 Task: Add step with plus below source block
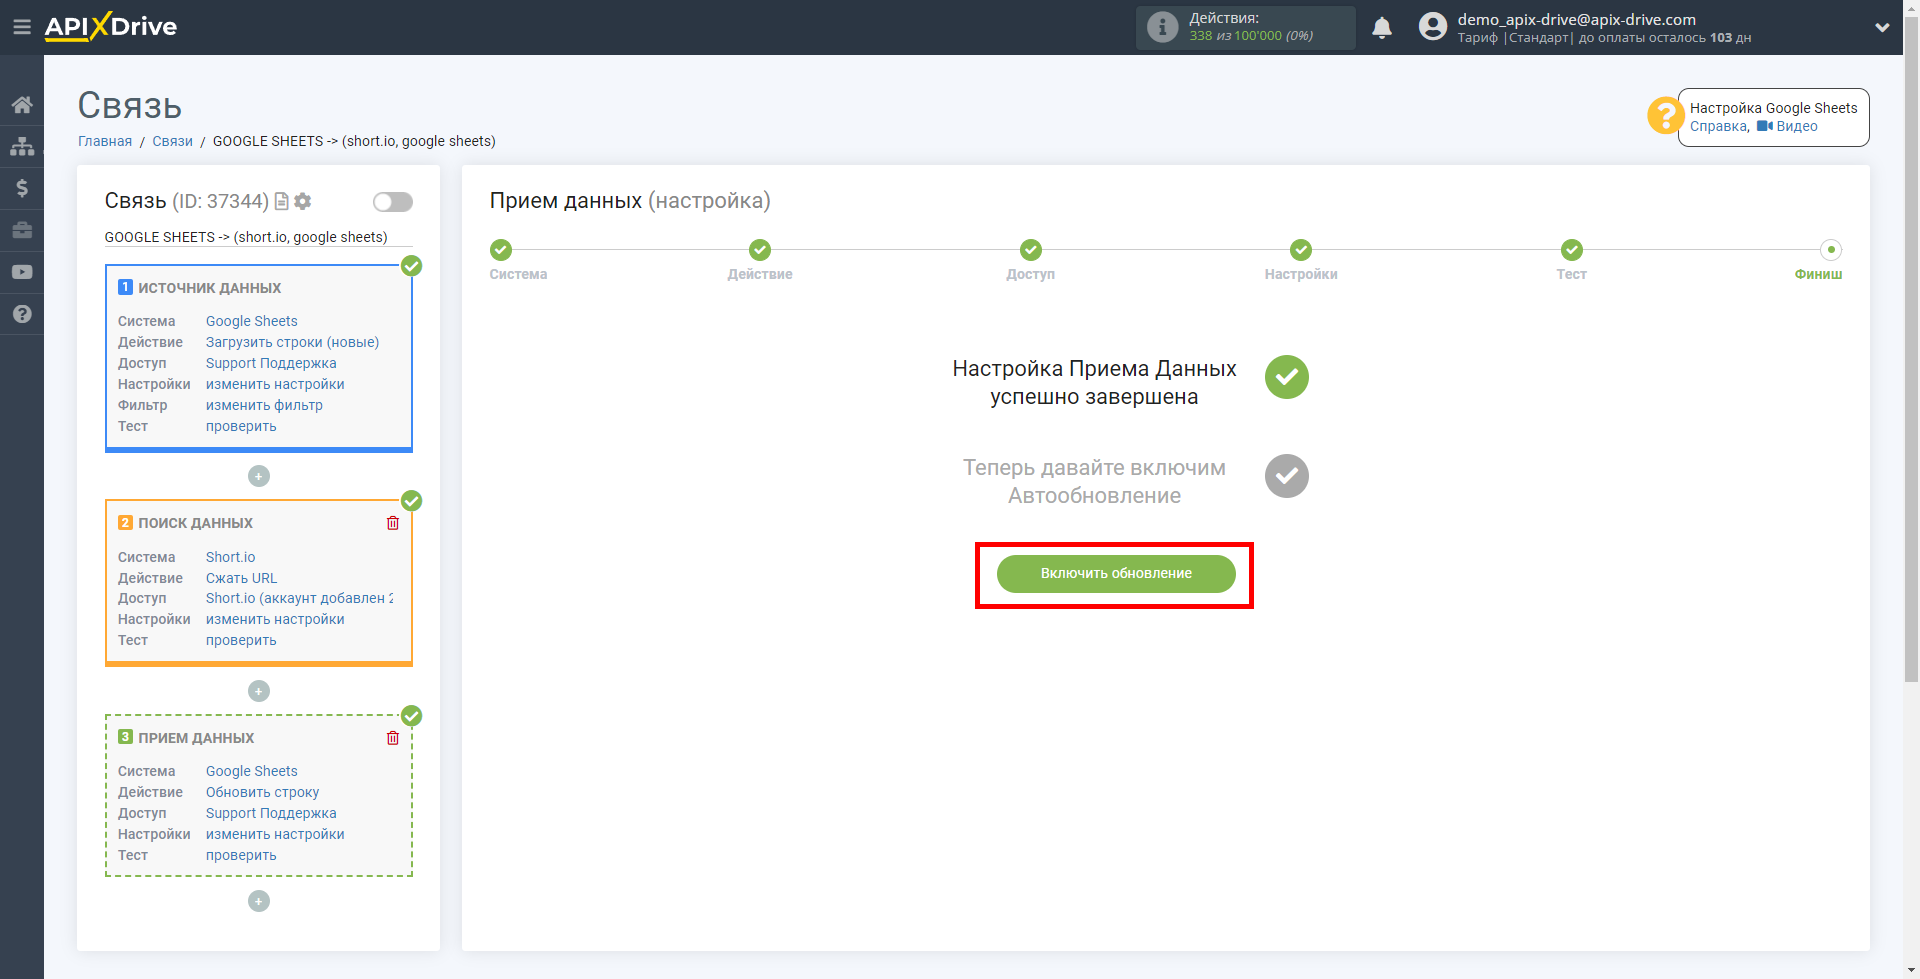pyautogui.click(x=259, y=476)
